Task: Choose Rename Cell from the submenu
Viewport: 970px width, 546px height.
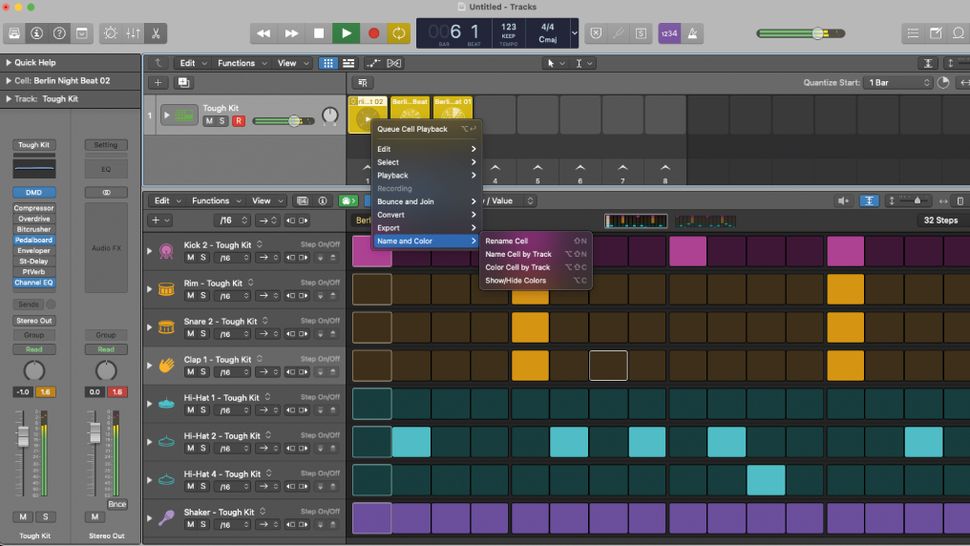Action: pyautogui.click(x=507, y=241)
